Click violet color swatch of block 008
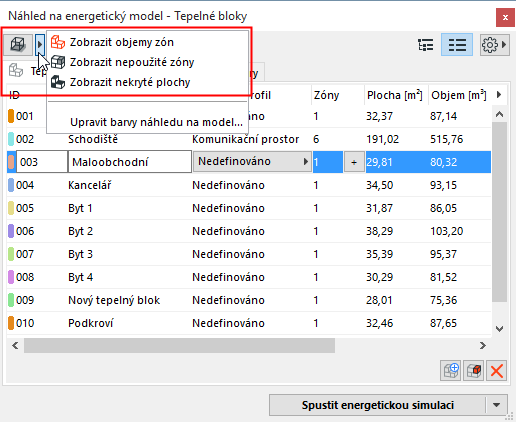 (11, 277)
